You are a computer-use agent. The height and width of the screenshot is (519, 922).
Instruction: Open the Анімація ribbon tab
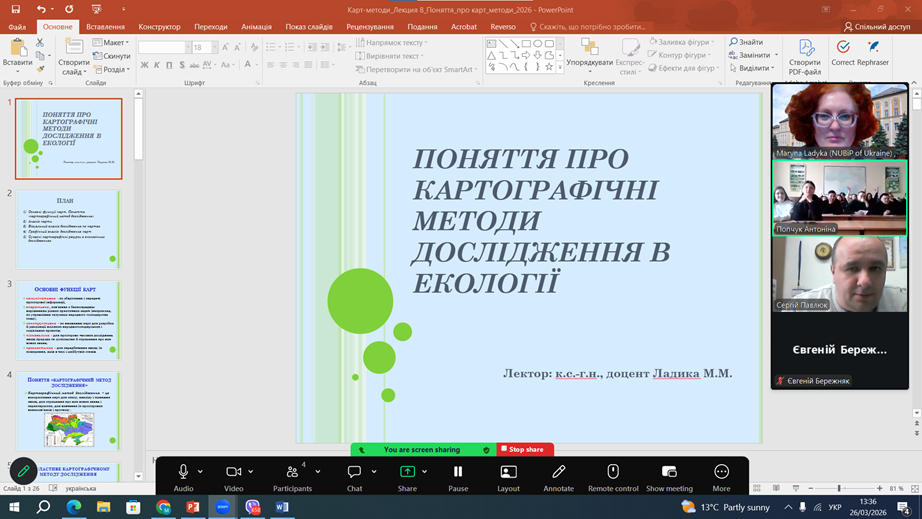[x=256, y=27]
